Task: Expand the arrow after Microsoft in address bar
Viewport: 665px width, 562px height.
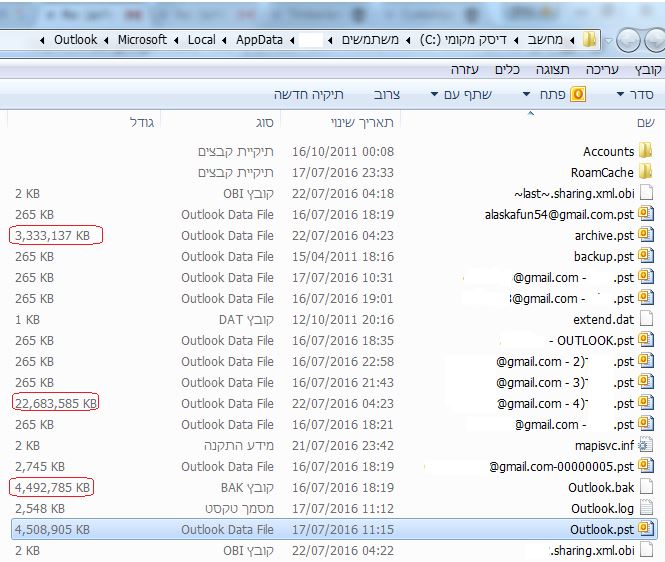Action: (x=106, y=40)
